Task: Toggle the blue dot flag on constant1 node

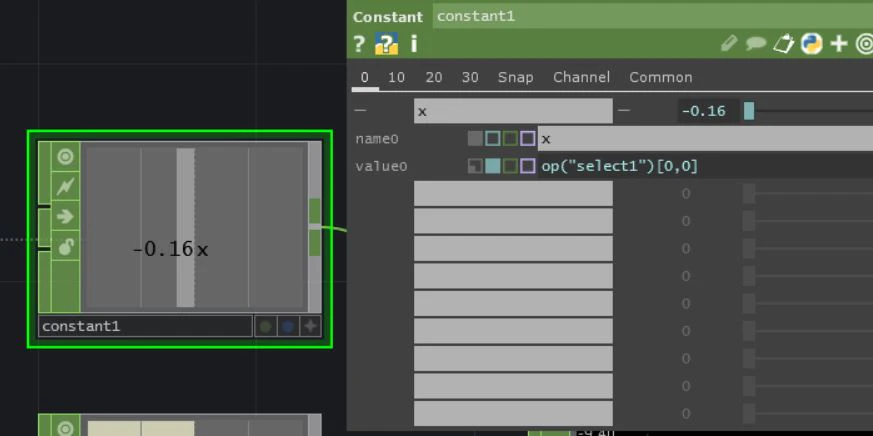Action: point(288,327)
